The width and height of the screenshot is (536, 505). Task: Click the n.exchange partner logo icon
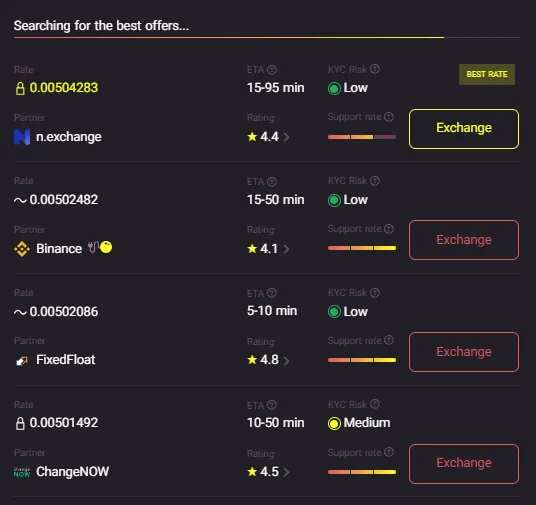coord(22,137)
